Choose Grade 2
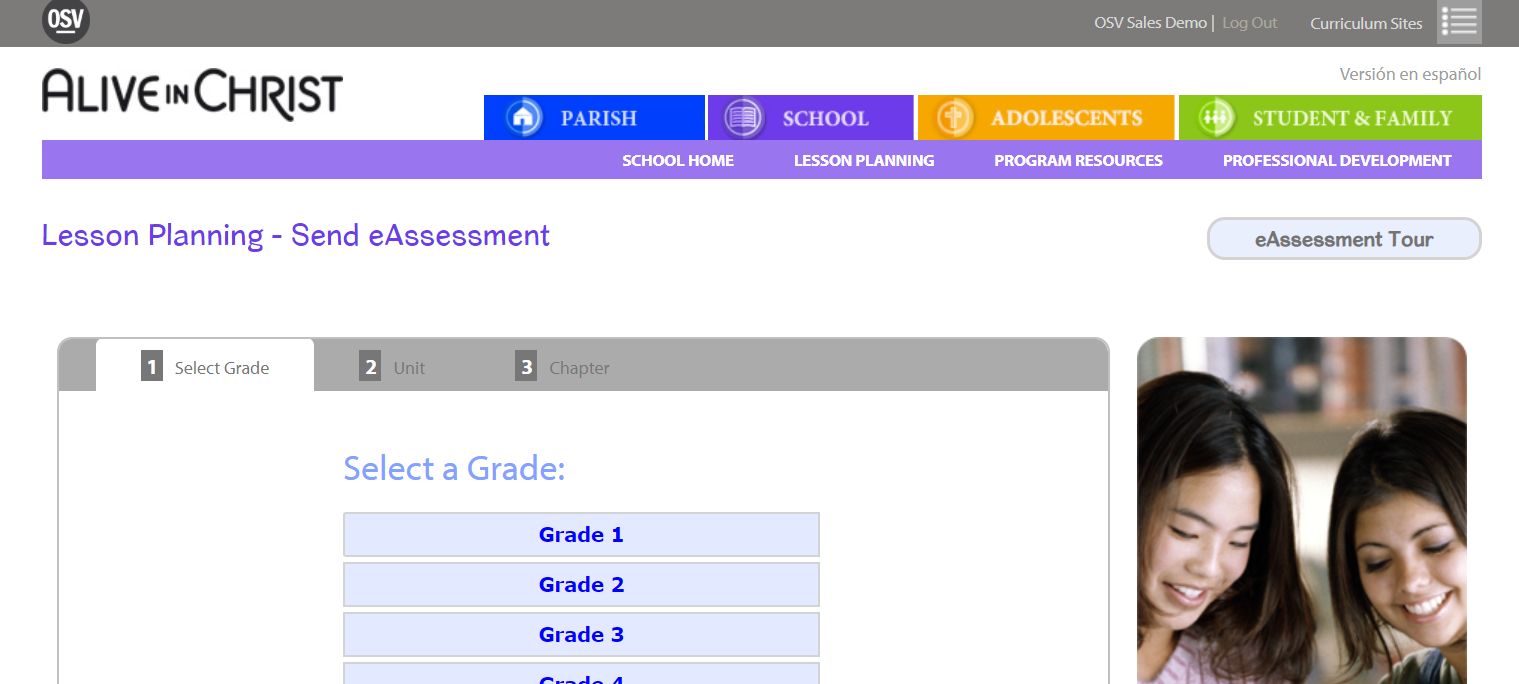Image resolution: width=1519 pixels, height=684 pixels. pyautogui.click(x=581, y=584)
